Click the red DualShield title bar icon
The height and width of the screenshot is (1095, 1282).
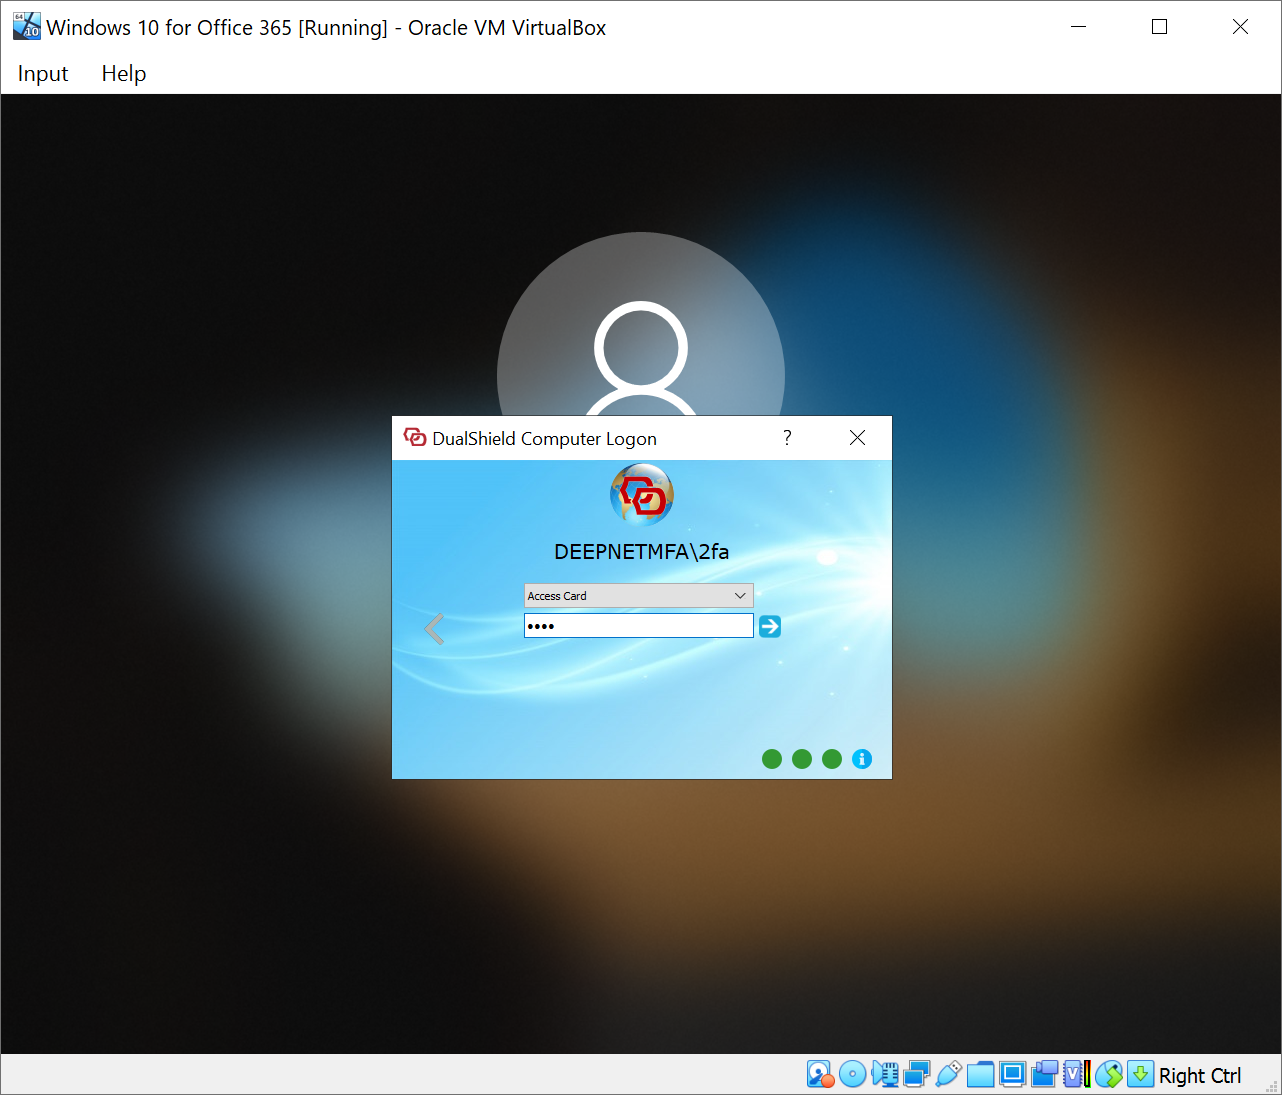(415, 437)
